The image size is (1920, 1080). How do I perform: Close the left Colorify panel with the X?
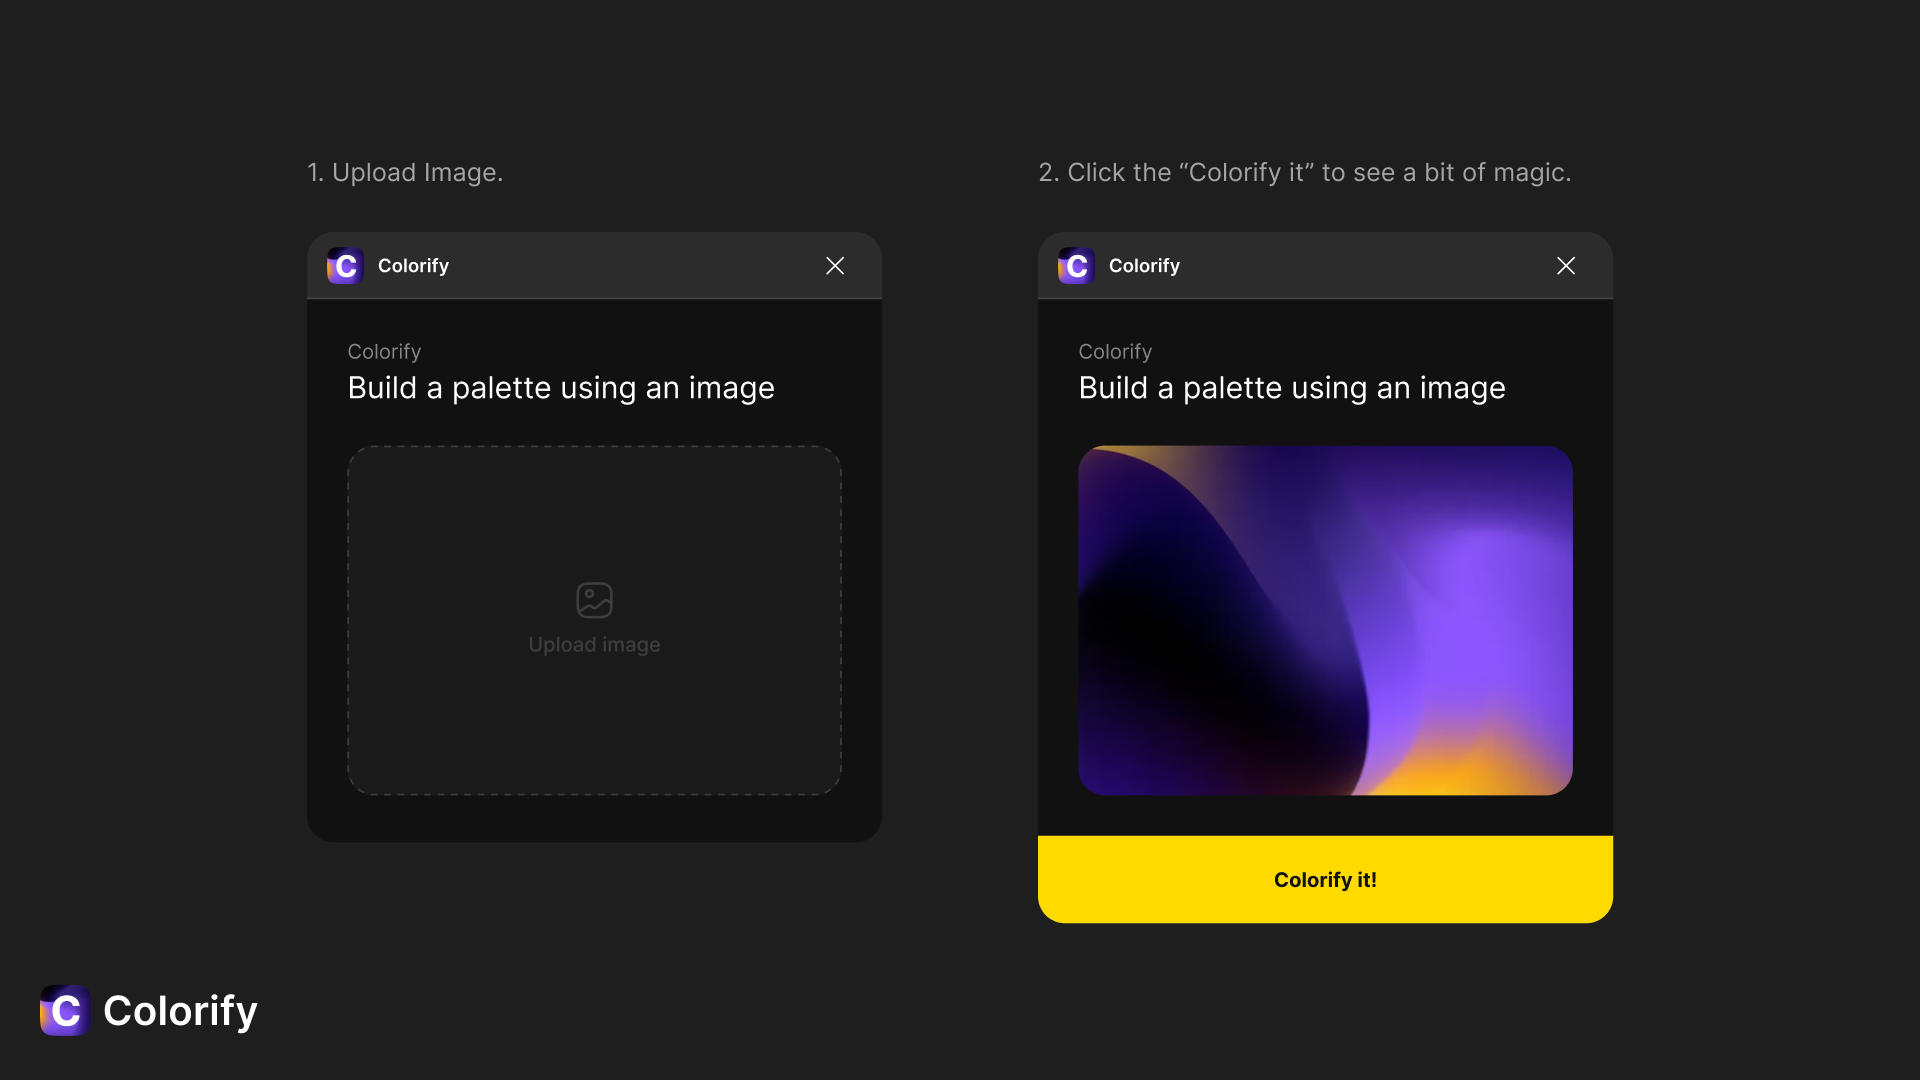point(835,266)
